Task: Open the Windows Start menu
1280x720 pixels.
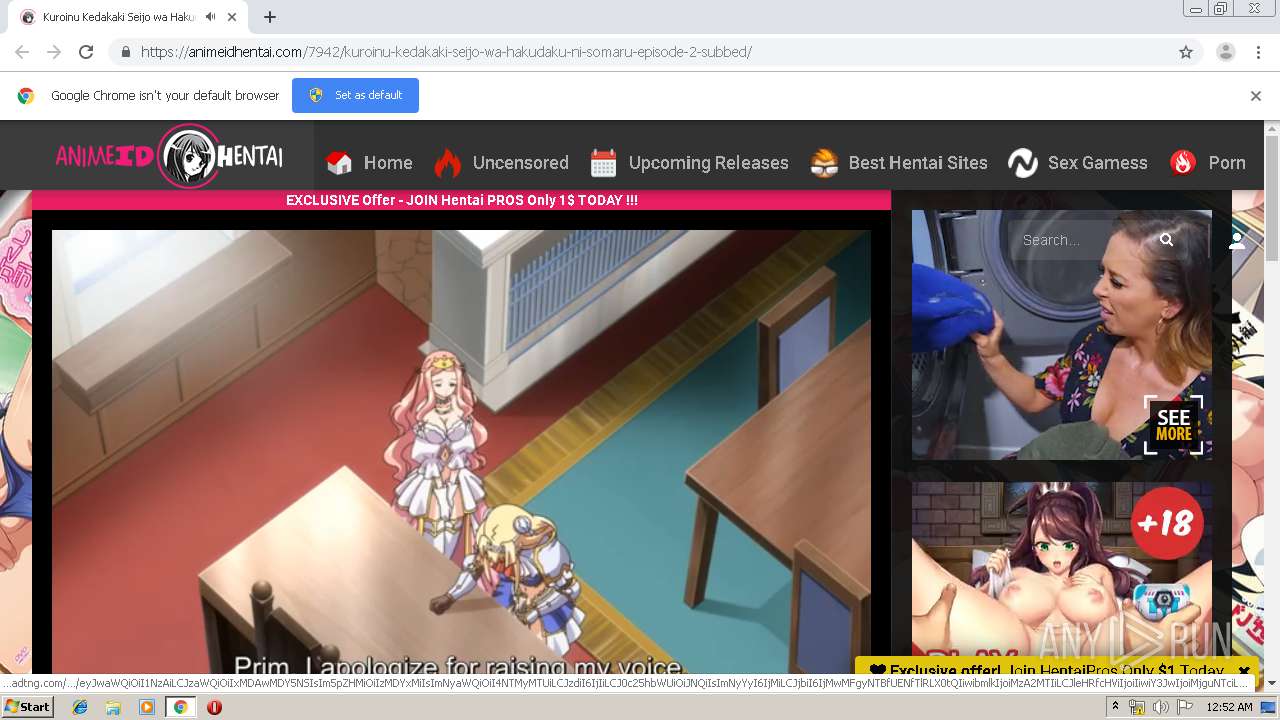Action: tap(28, 707)
